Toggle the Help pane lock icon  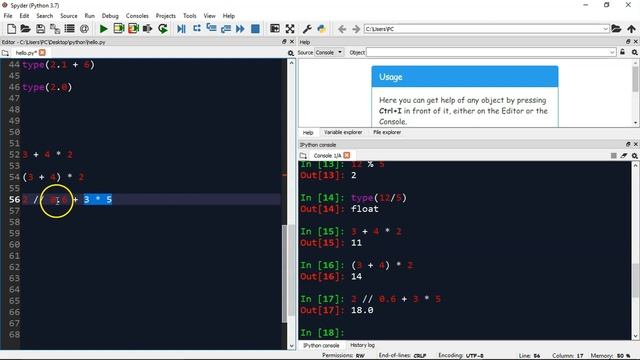click(x=622, y=52)
